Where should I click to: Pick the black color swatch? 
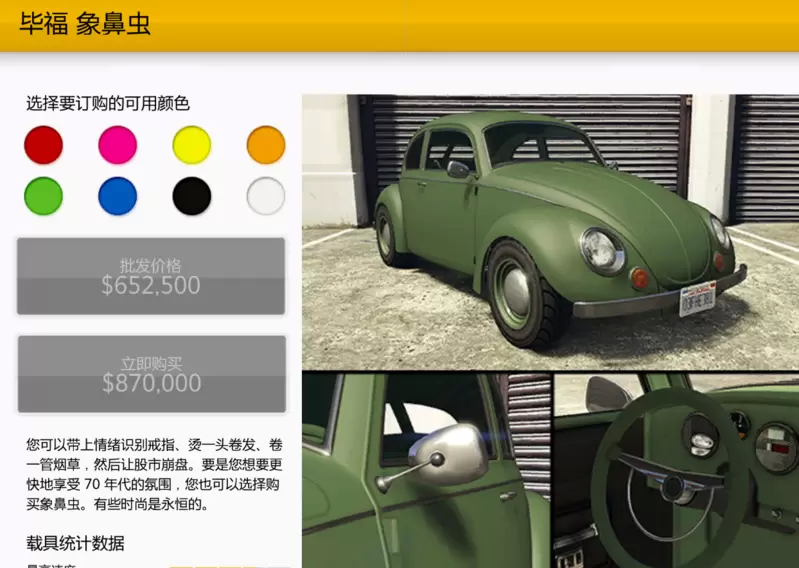click(x=192, y=196)
